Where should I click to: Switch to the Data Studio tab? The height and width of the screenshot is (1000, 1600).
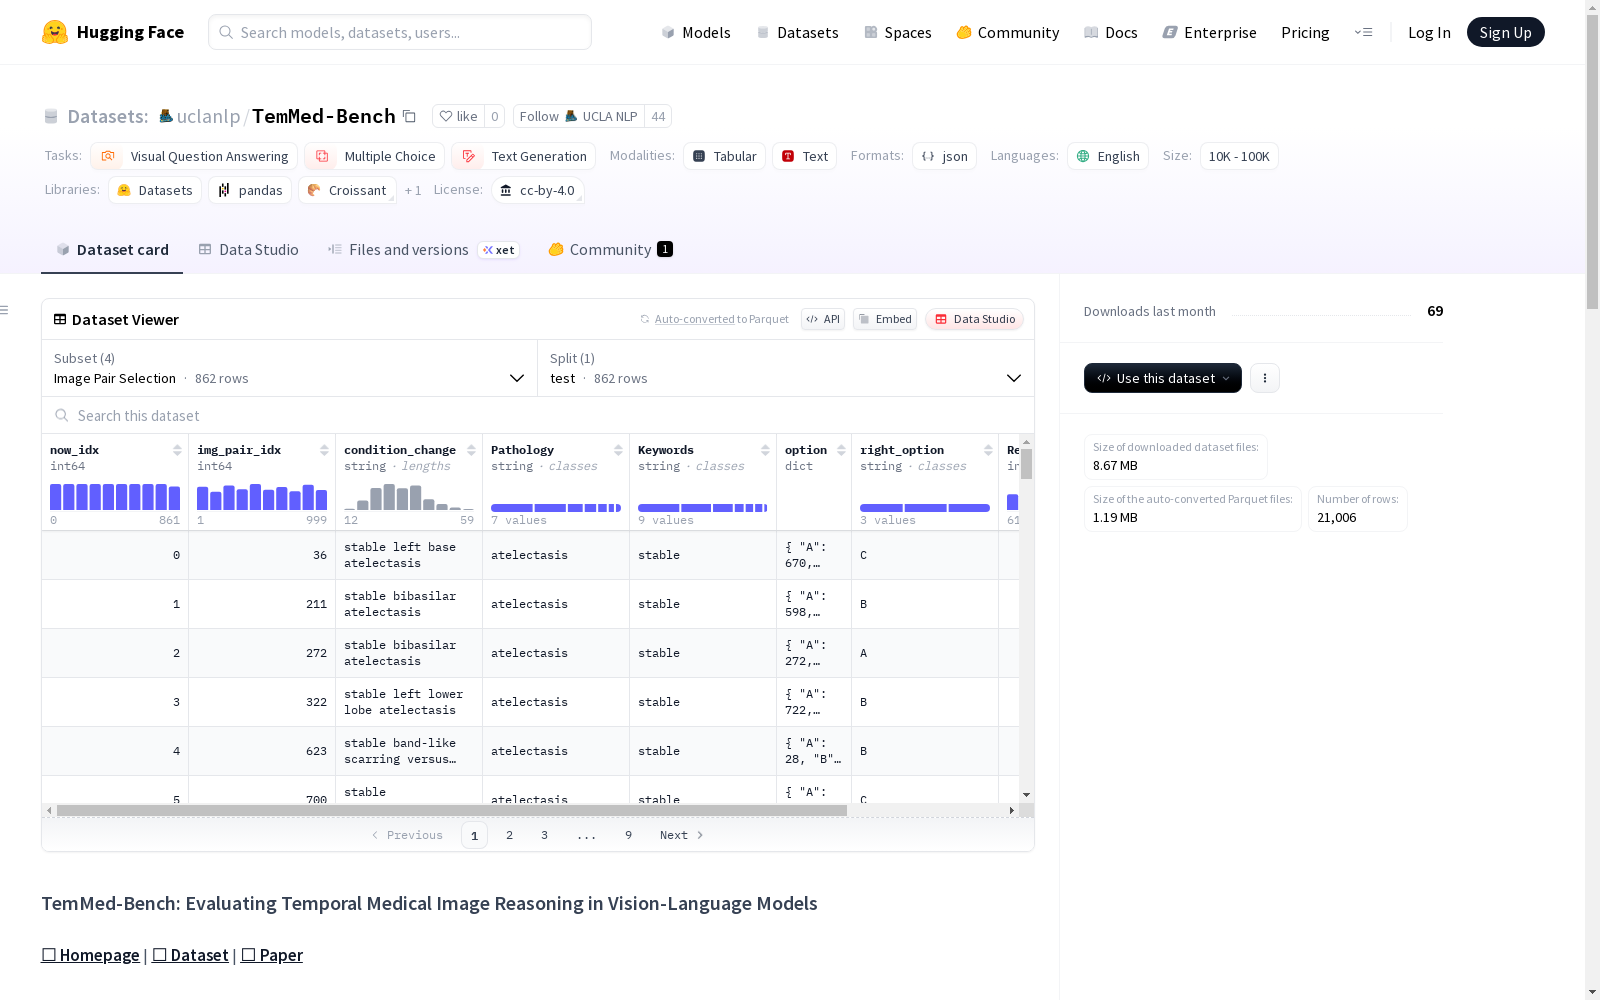coord(248,250)
